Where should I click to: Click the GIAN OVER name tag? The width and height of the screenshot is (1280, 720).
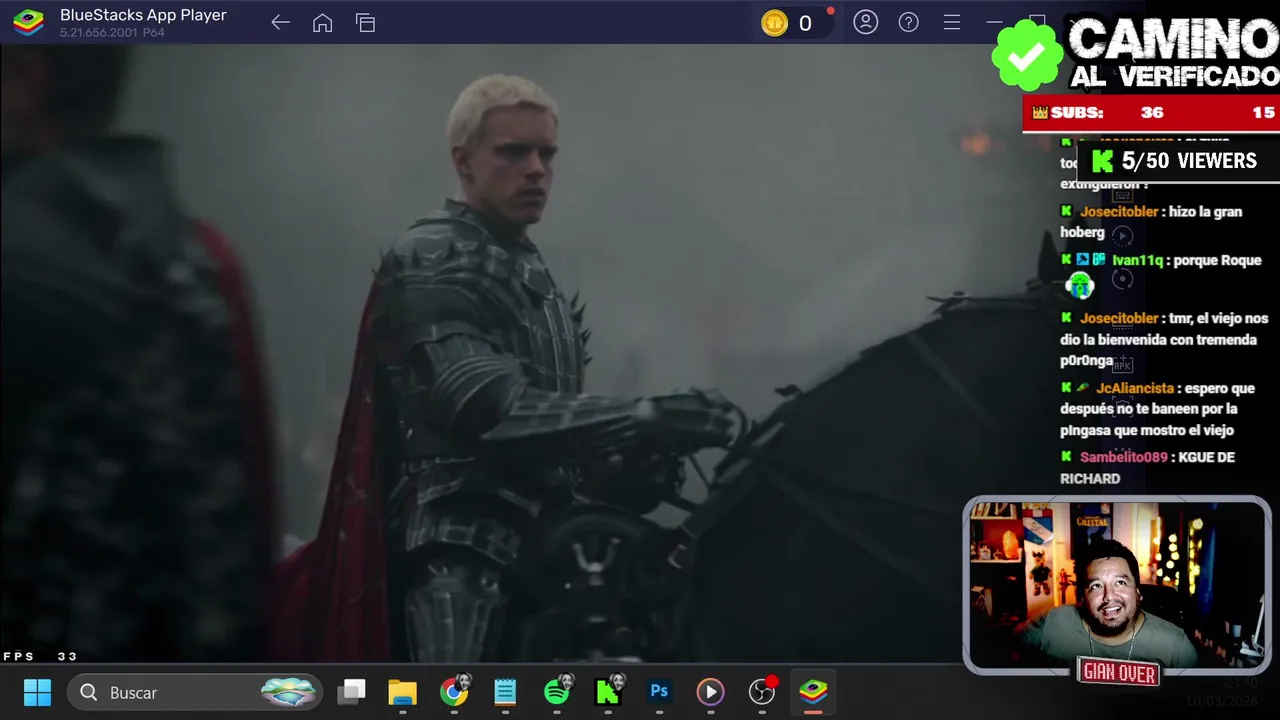coord(1119,673)
